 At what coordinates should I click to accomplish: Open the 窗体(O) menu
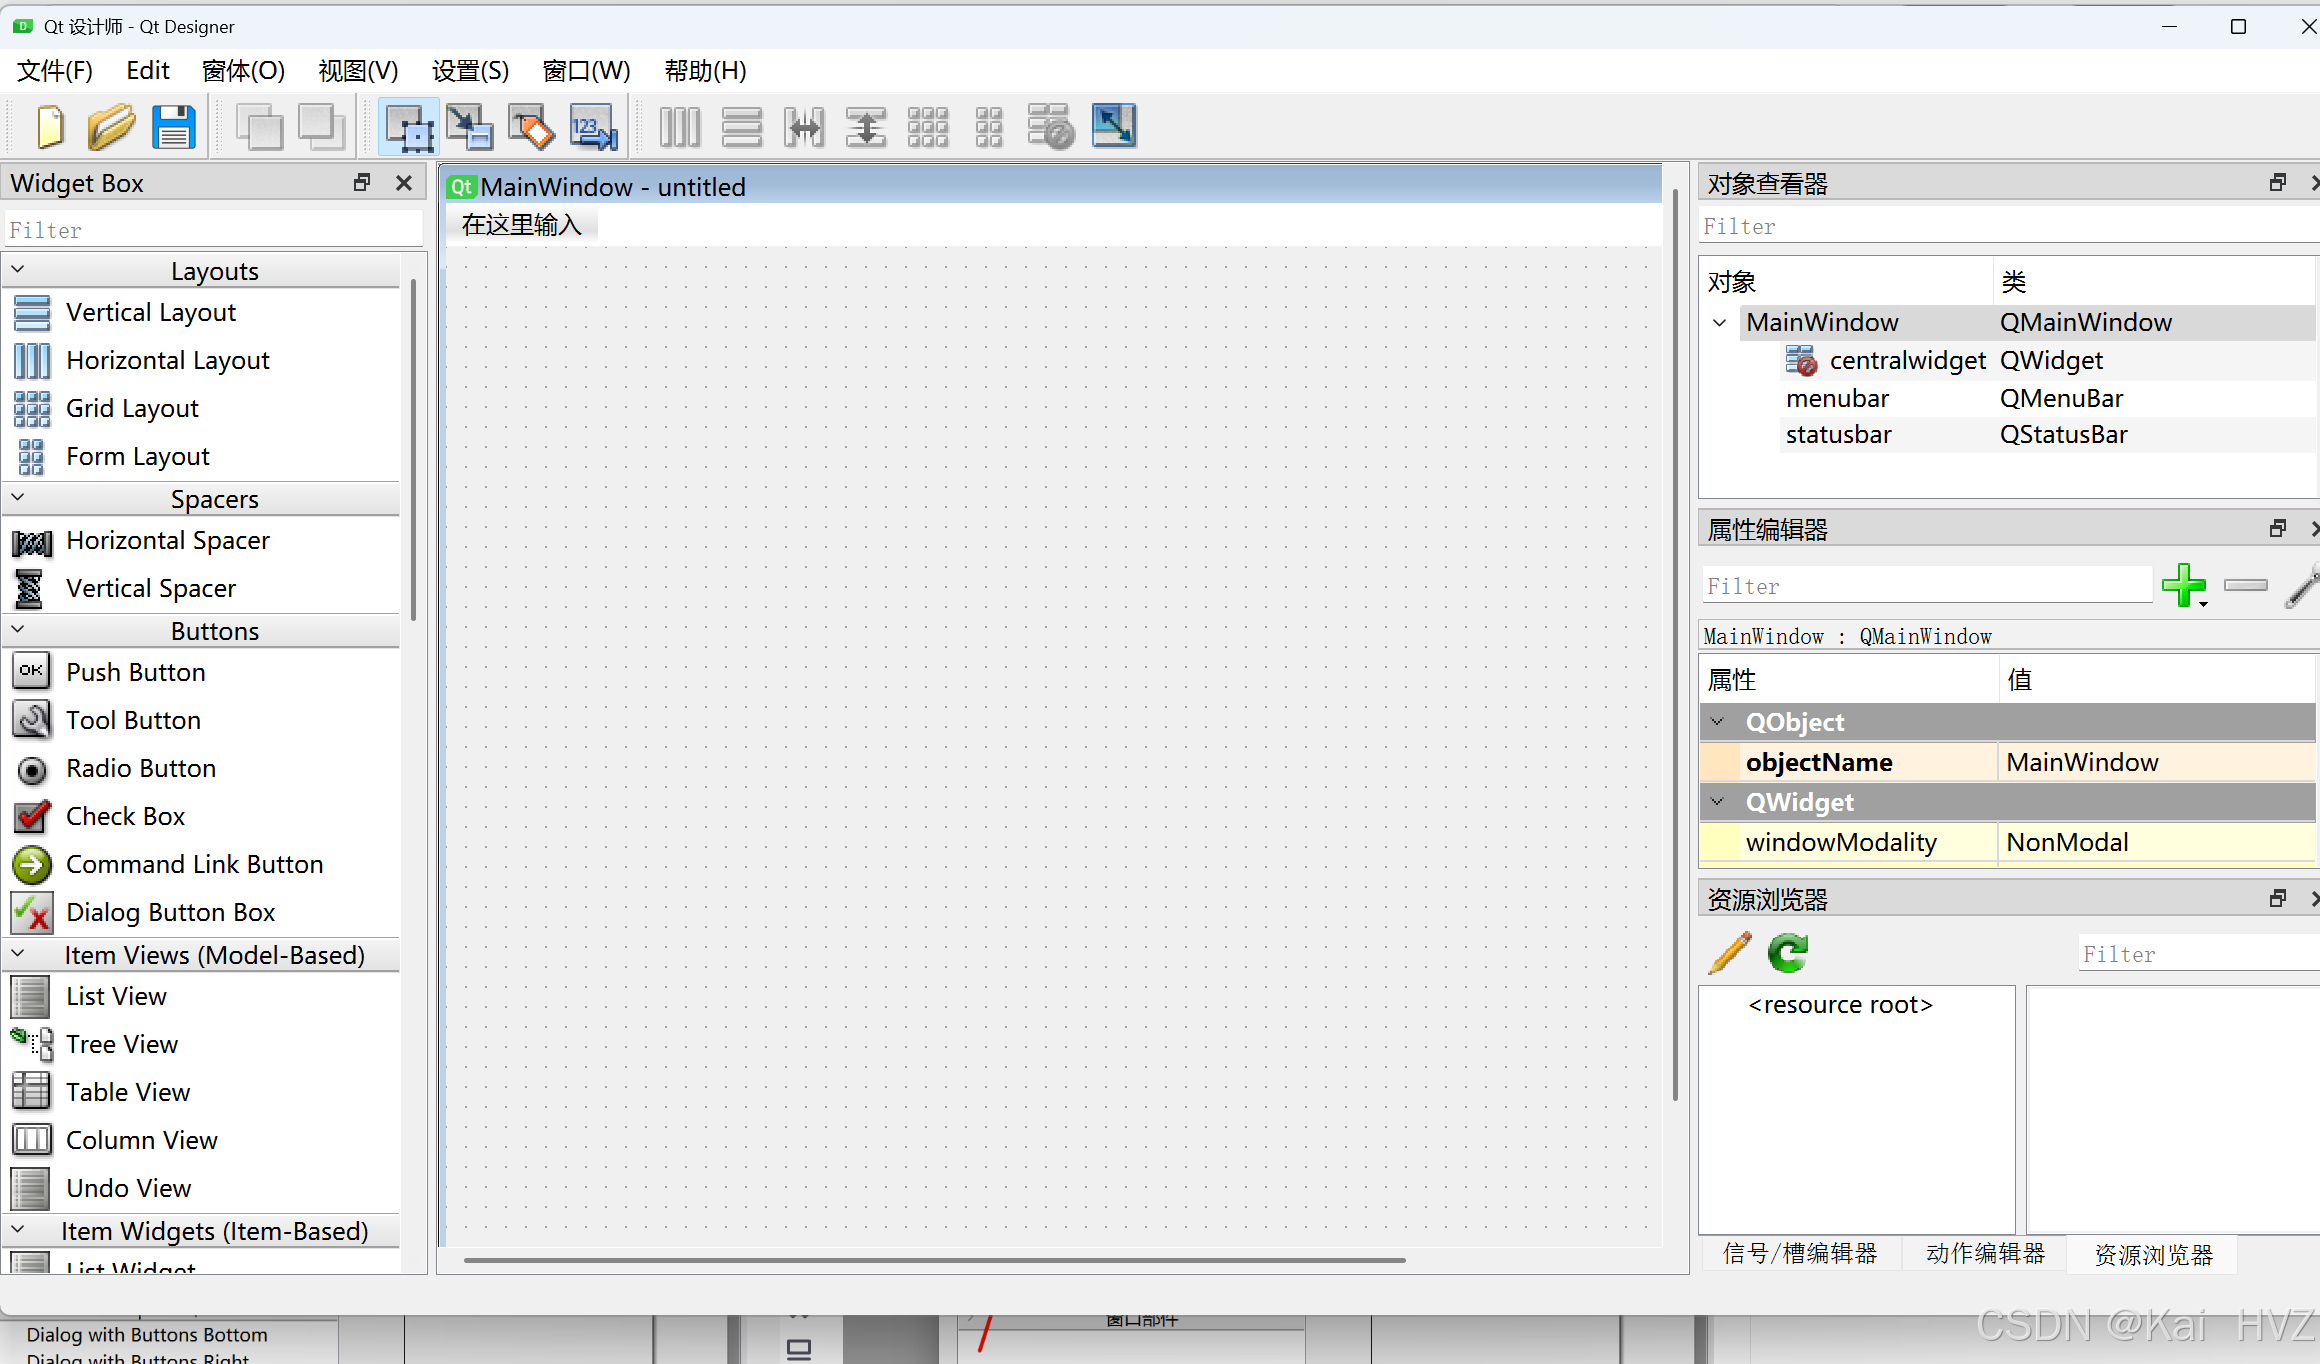(243, 71)
